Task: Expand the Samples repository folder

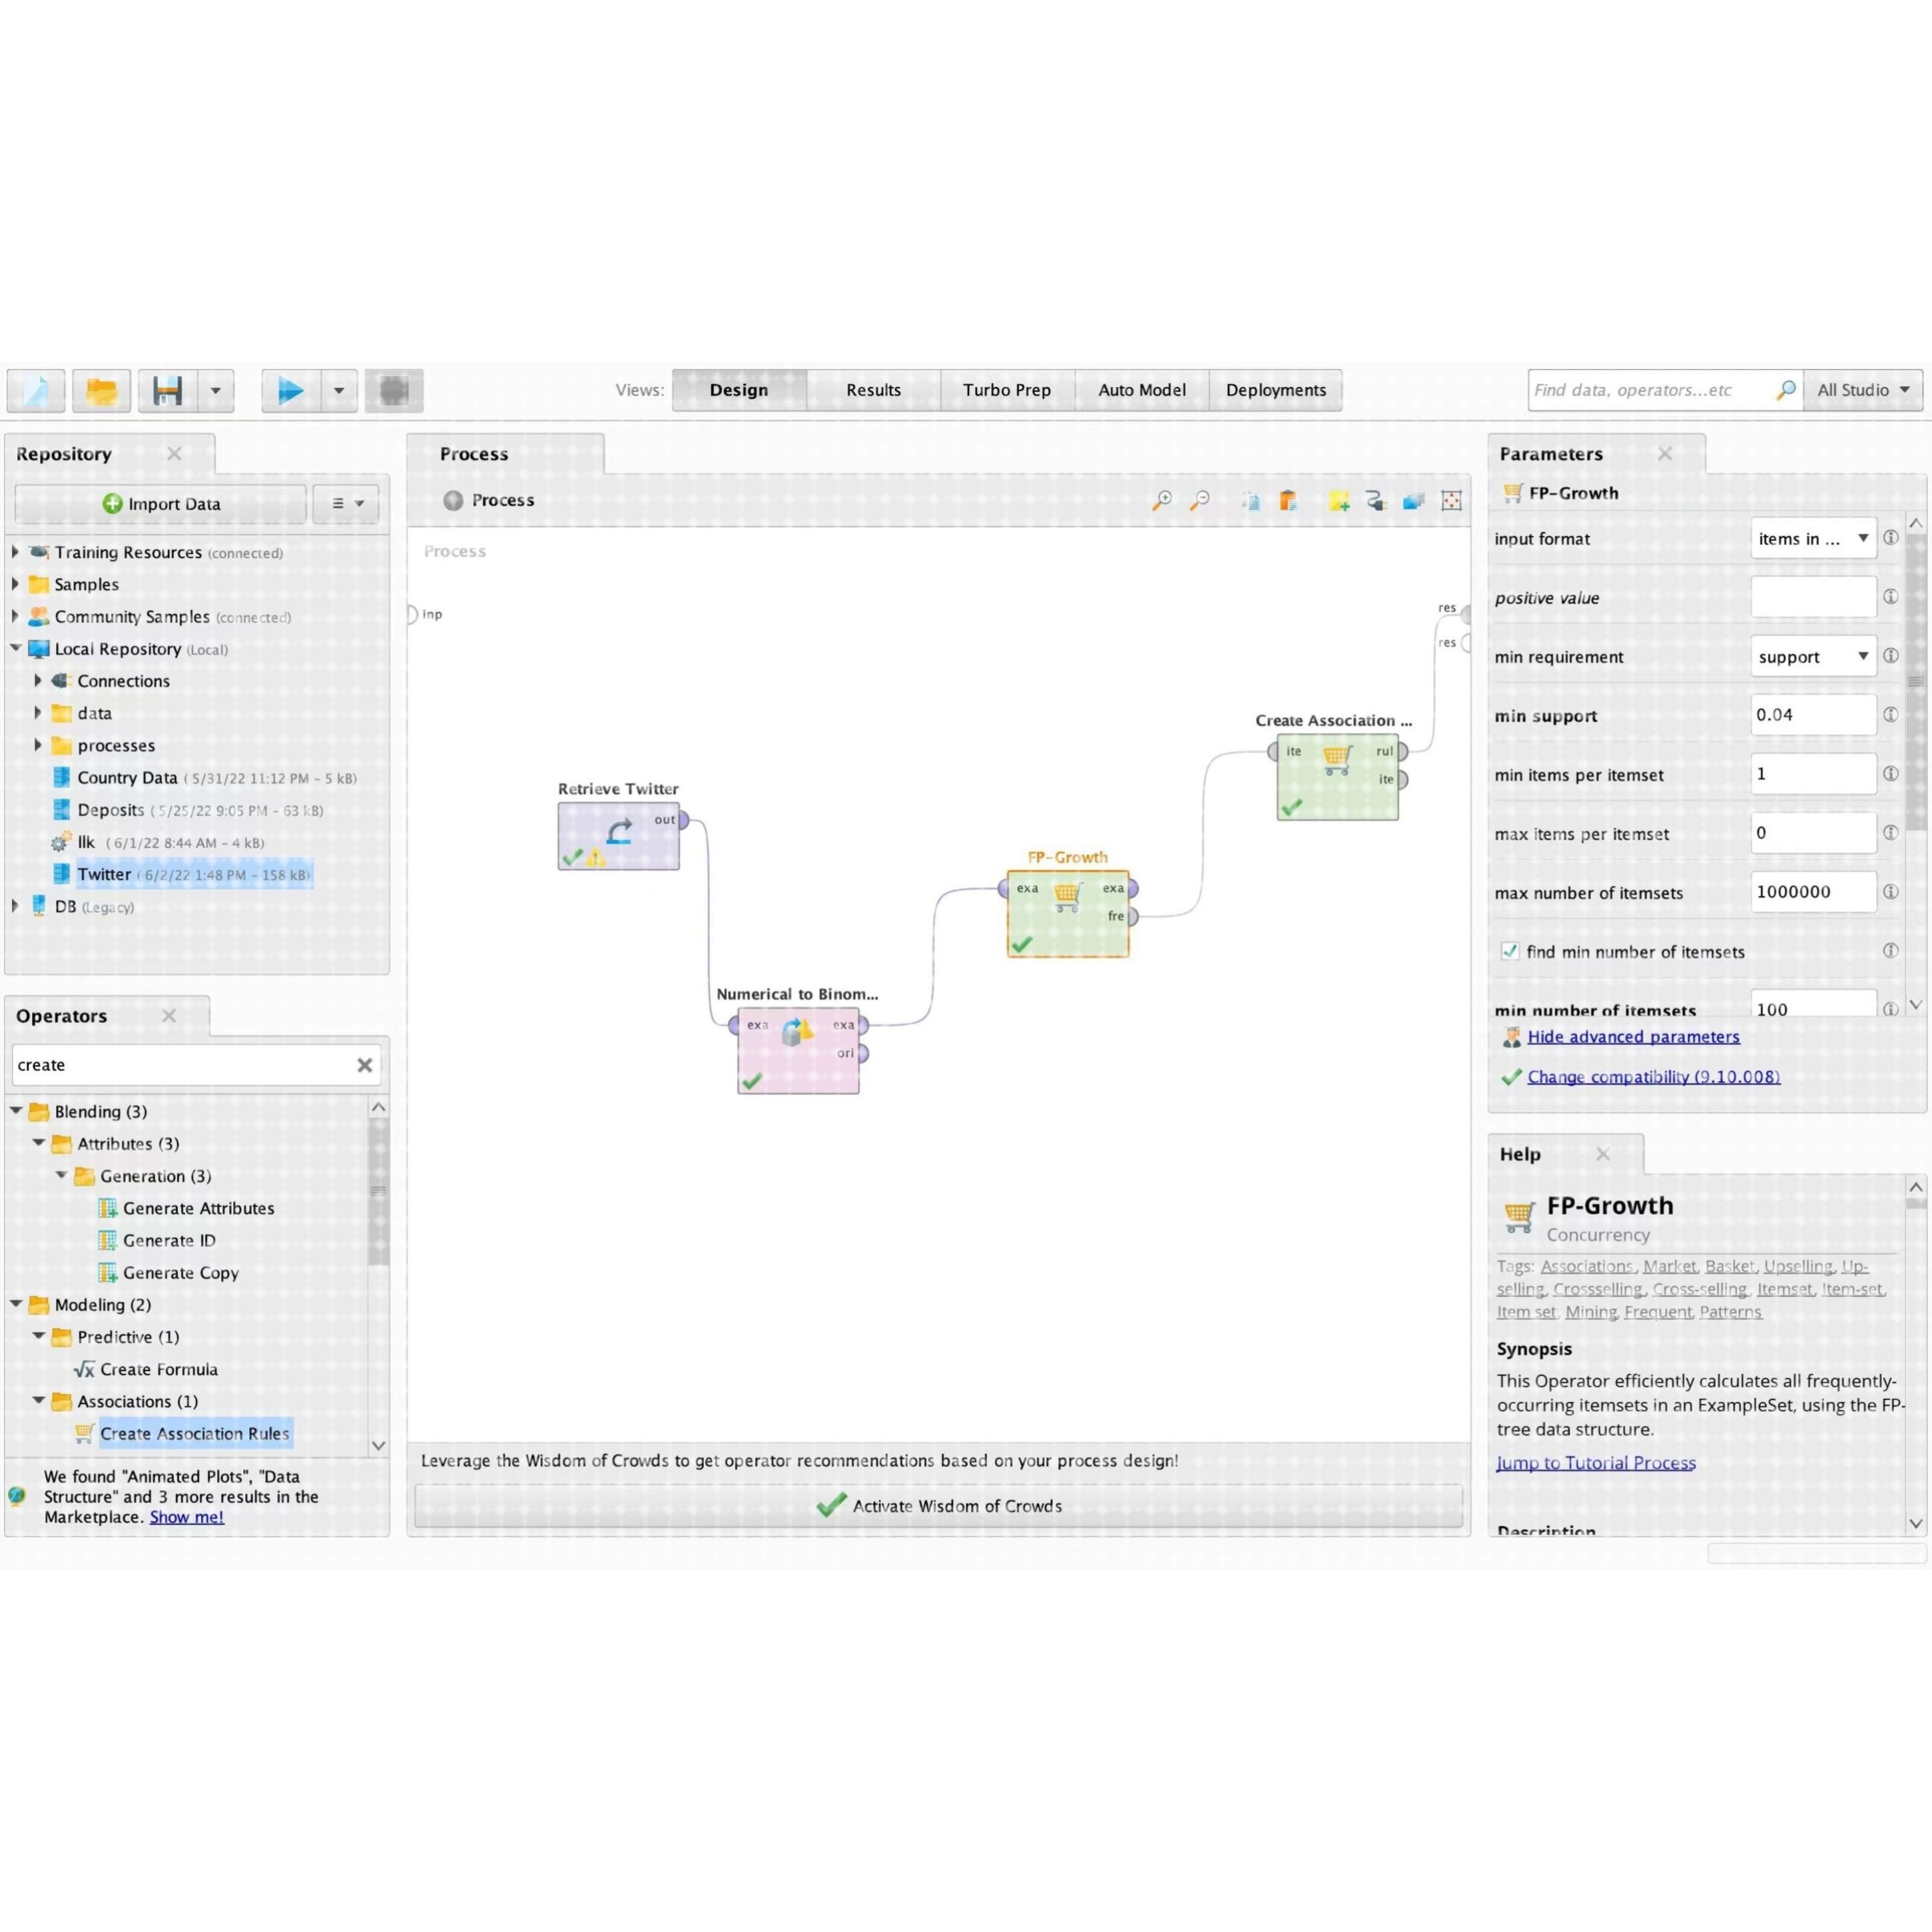Action: tap(16, 584)
